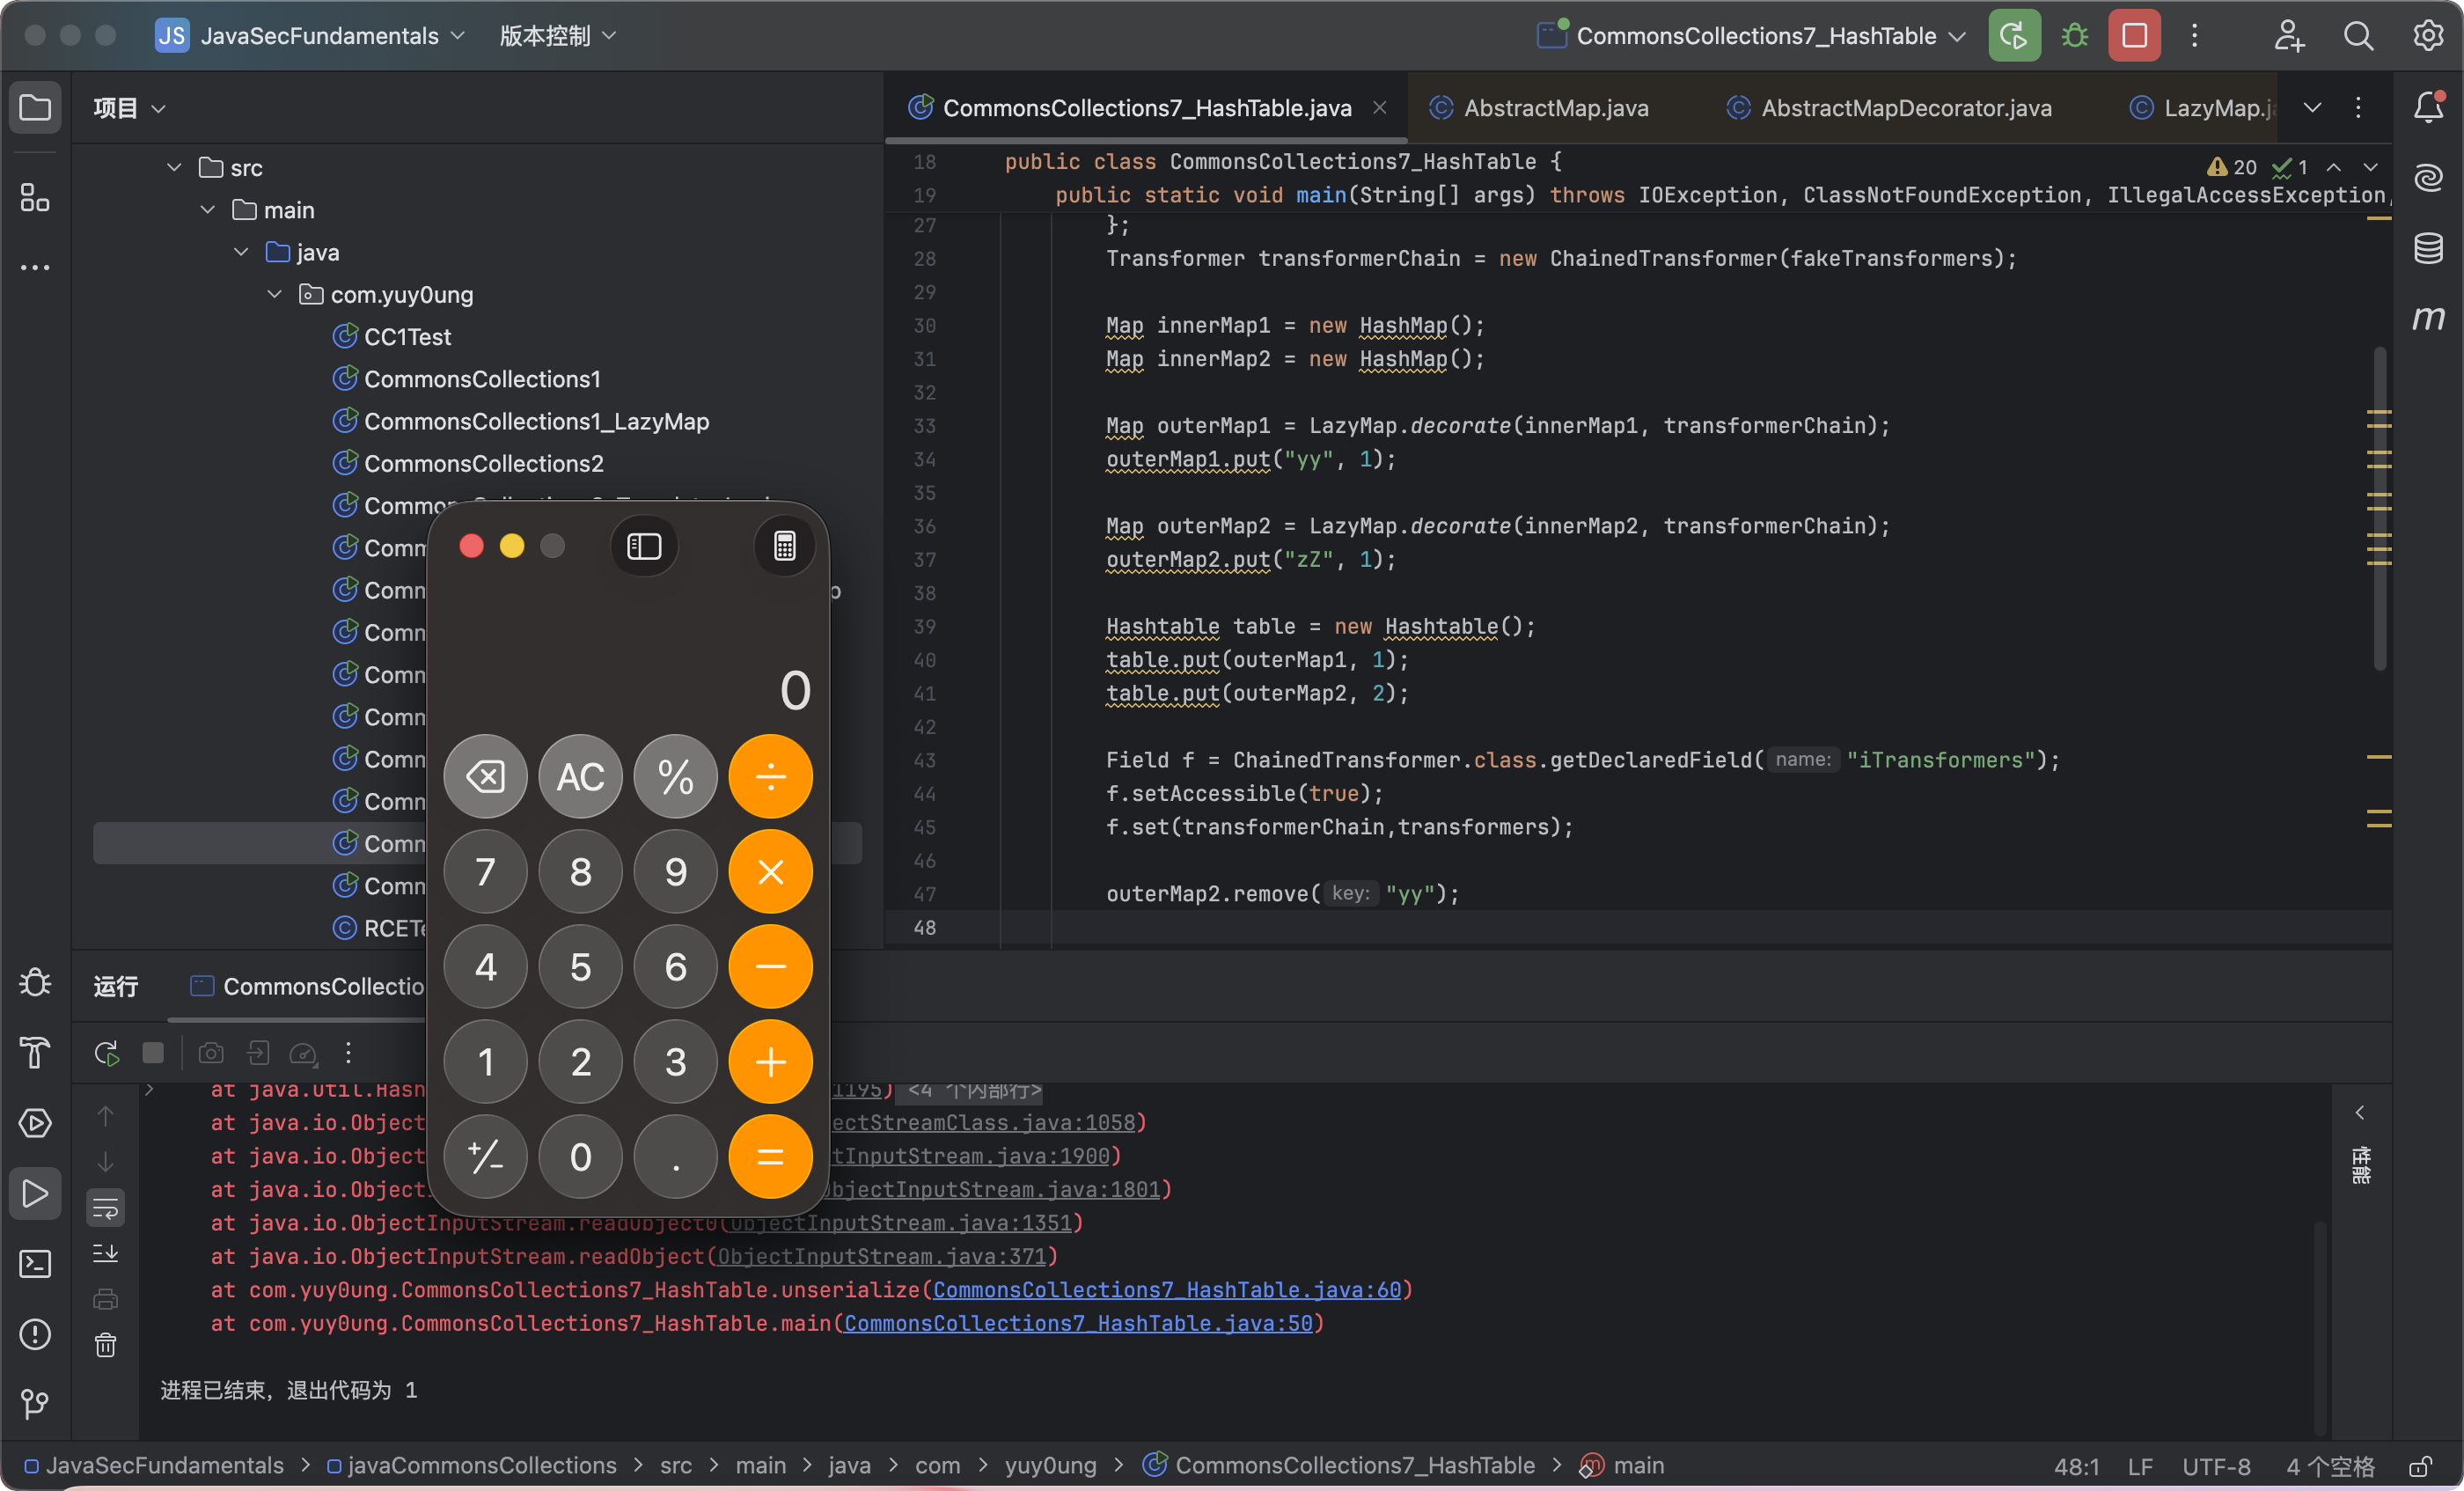2464x1491 pixels.
Task: Click the Debug bug icon in top toolbar
Action: 2075,36
